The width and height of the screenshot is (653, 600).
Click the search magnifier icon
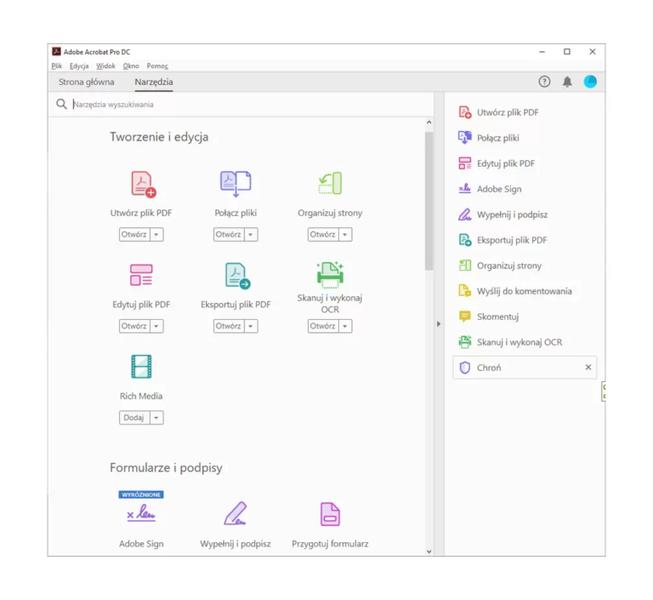(x=61, y=104)
